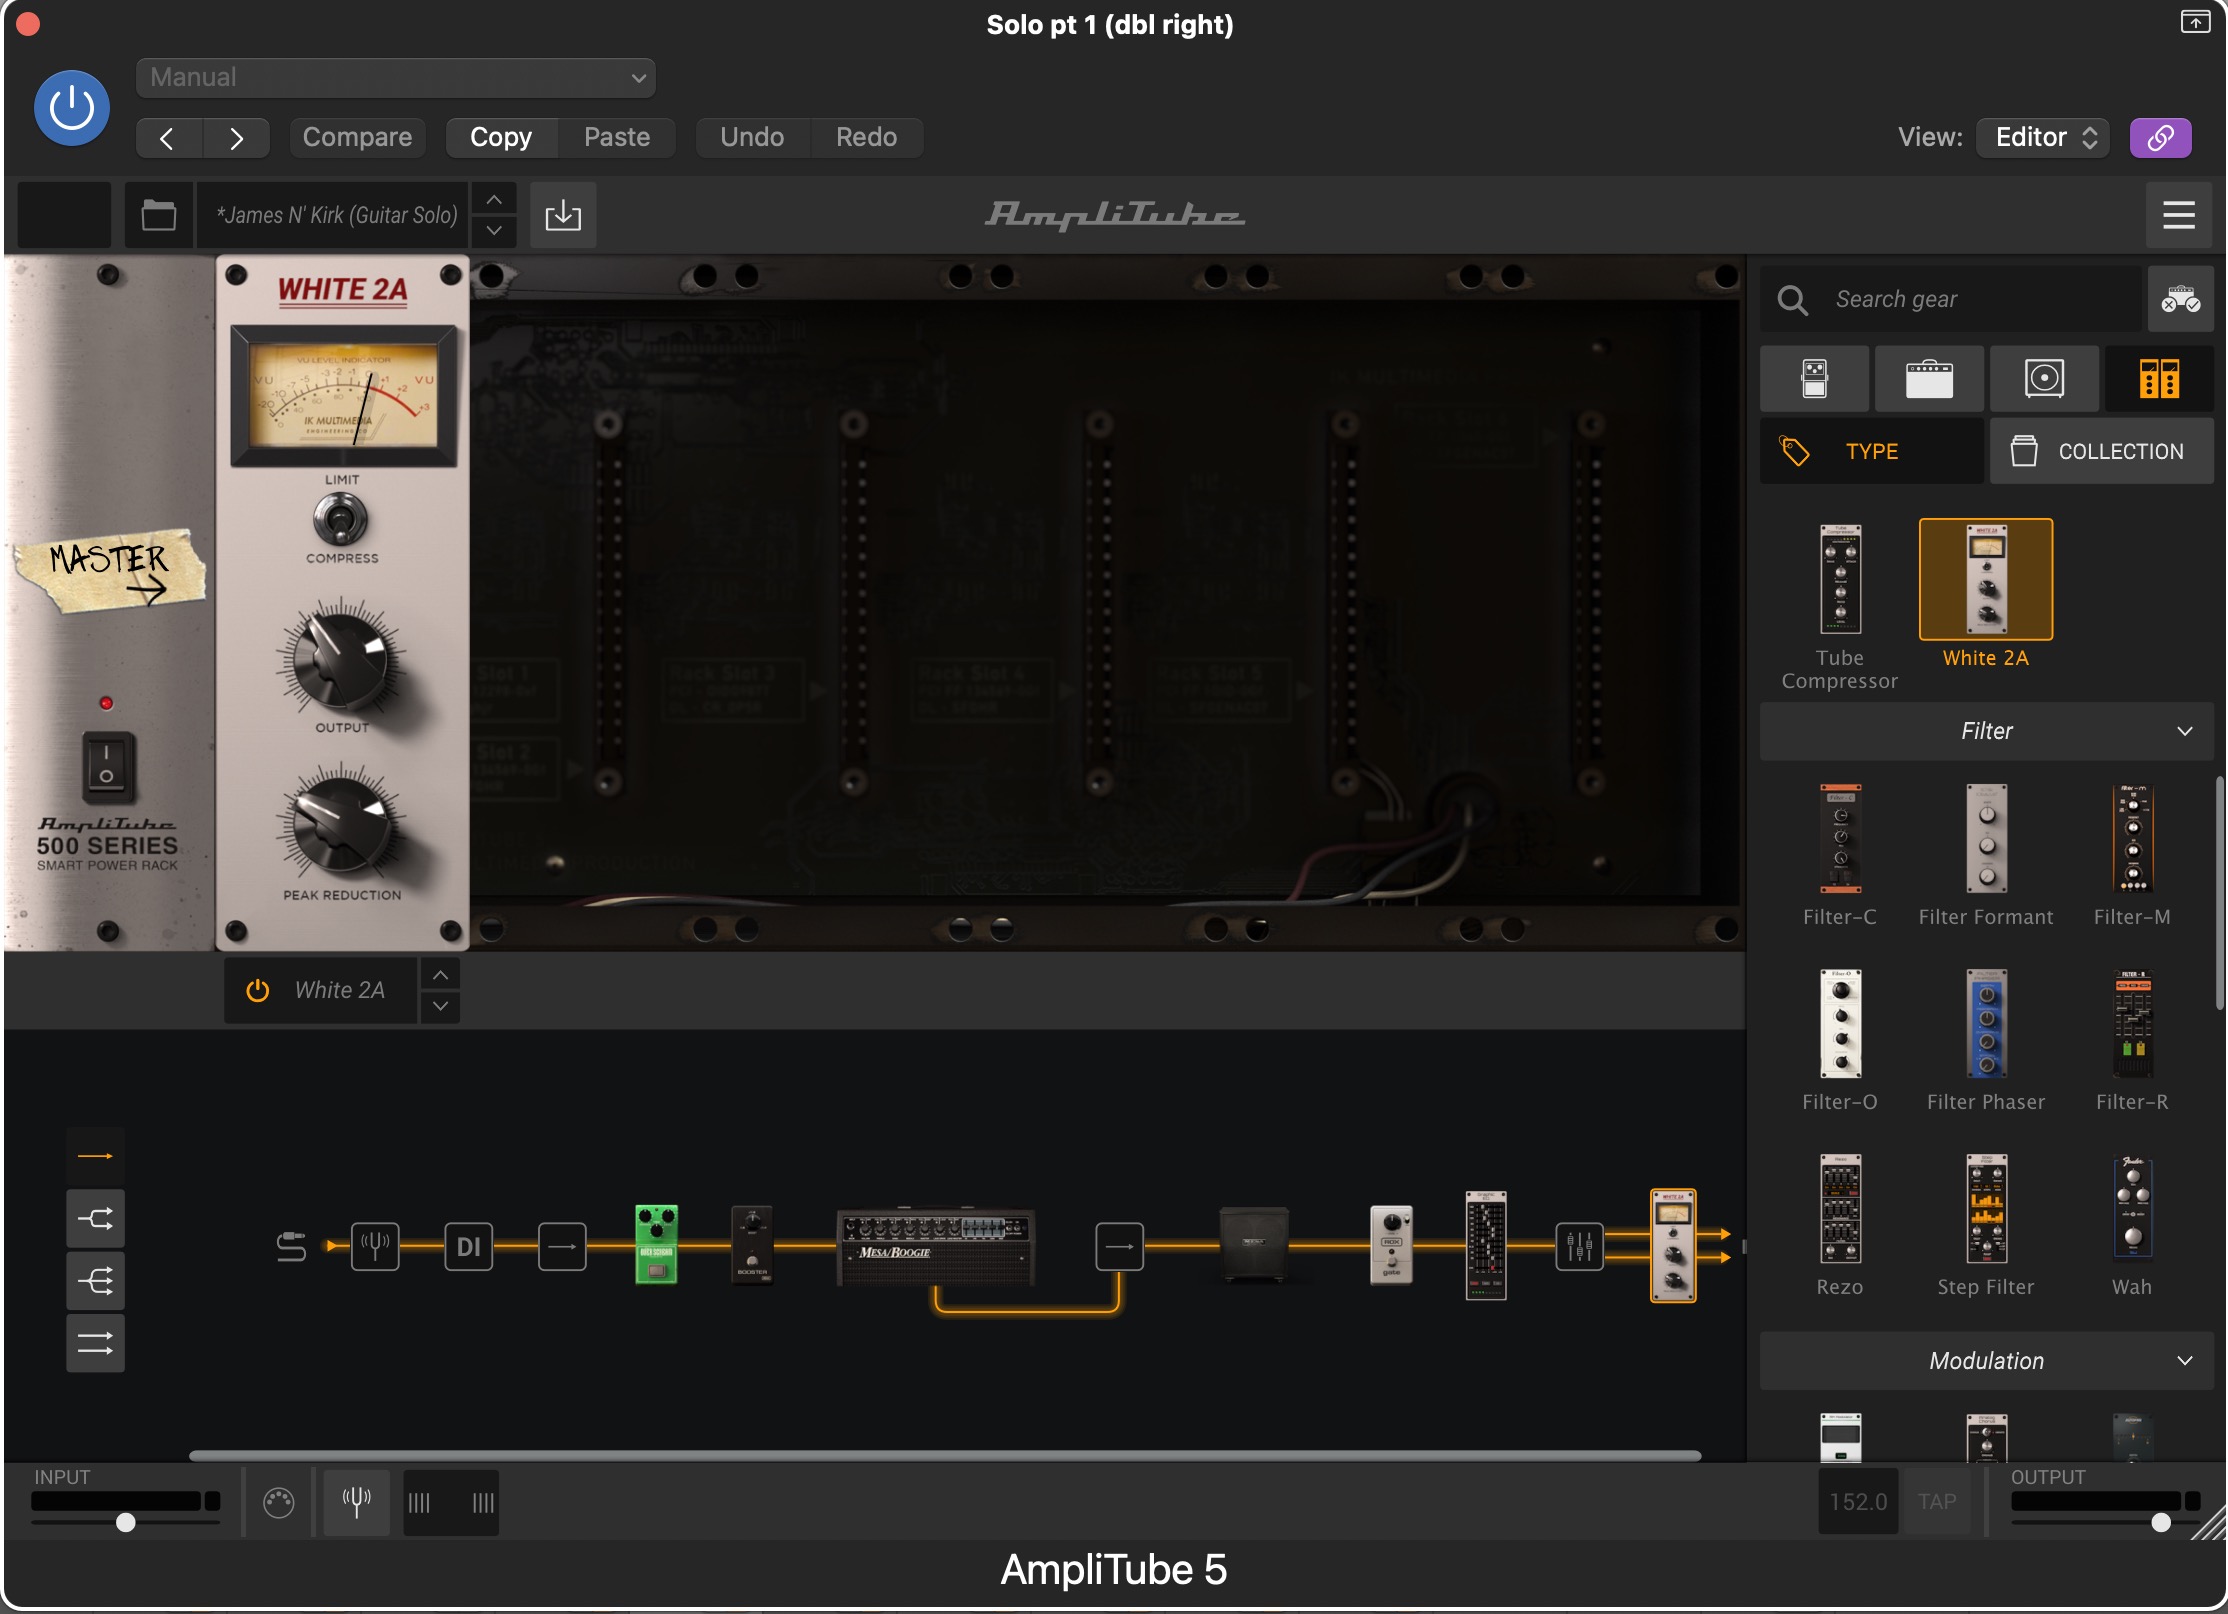Click the Search gear field
This screenshot has width=2228, height=1614.
(x=1952, y=299)
